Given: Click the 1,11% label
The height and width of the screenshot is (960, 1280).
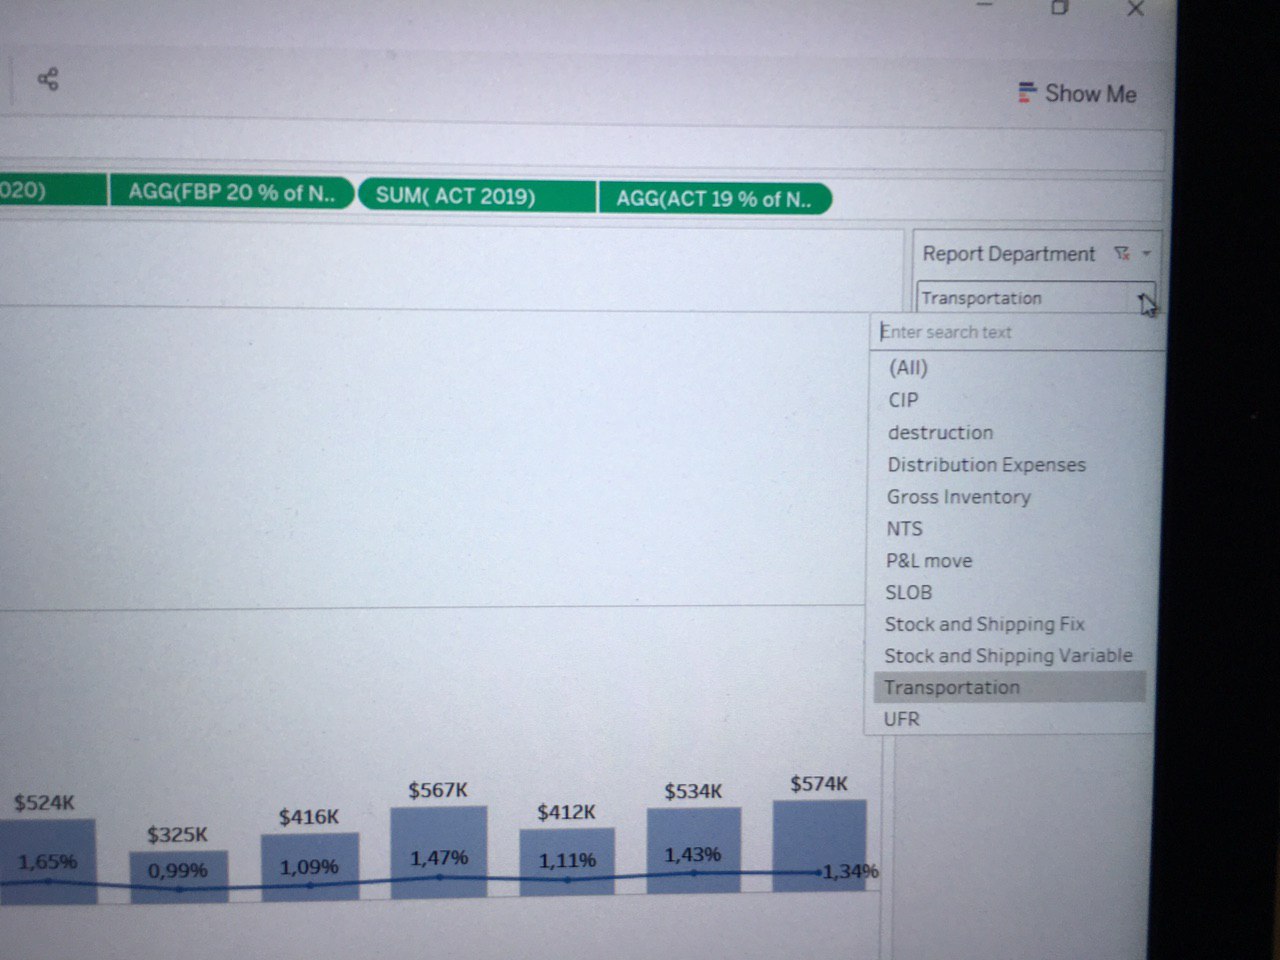Looking at the screenshot, I should 567,860.
